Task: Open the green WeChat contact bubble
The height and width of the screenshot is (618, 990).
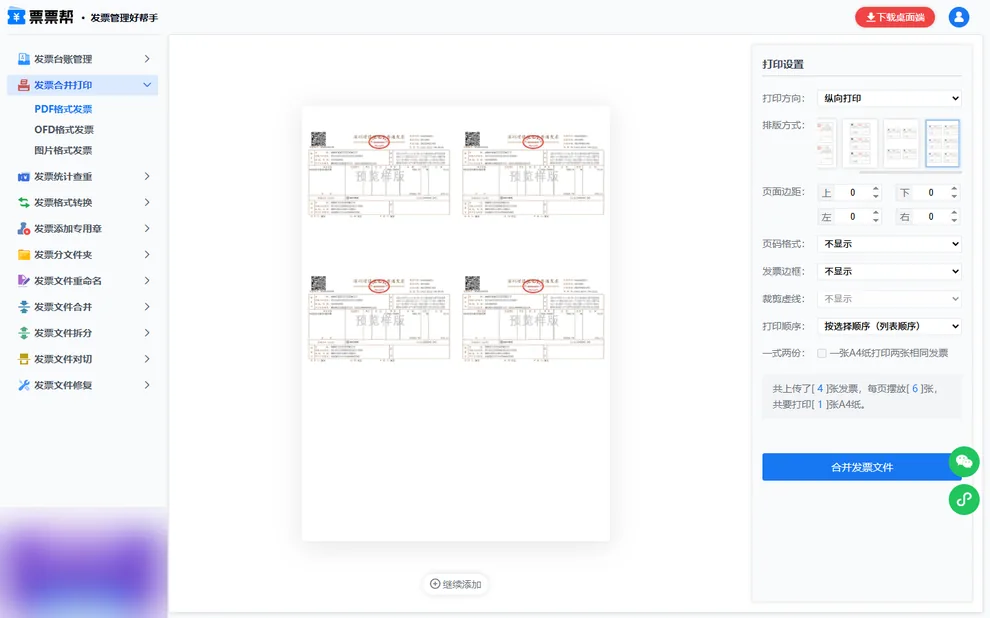Action: pos(963,461)
